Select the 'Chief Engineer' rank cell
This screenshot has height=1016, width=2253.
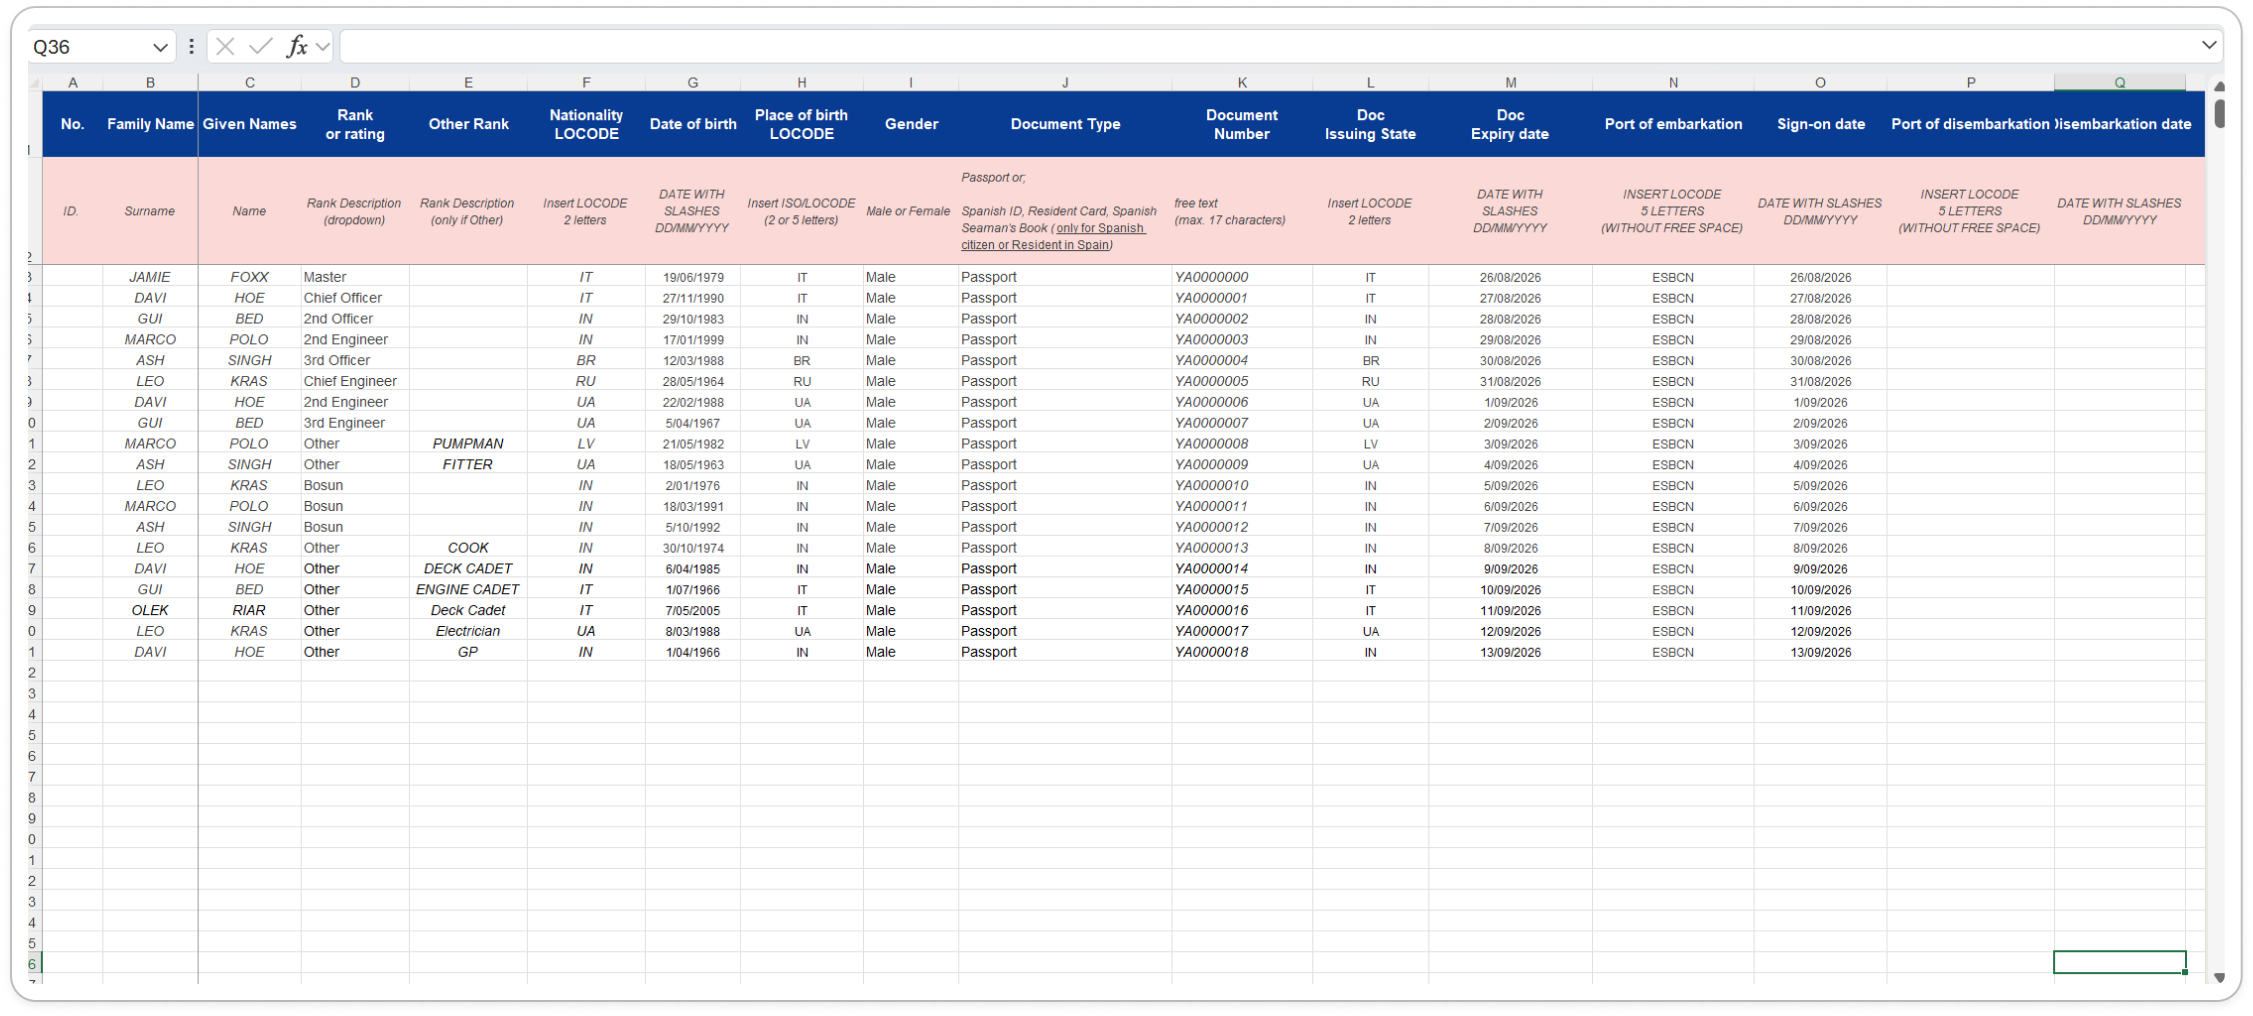tap(355, 381)
